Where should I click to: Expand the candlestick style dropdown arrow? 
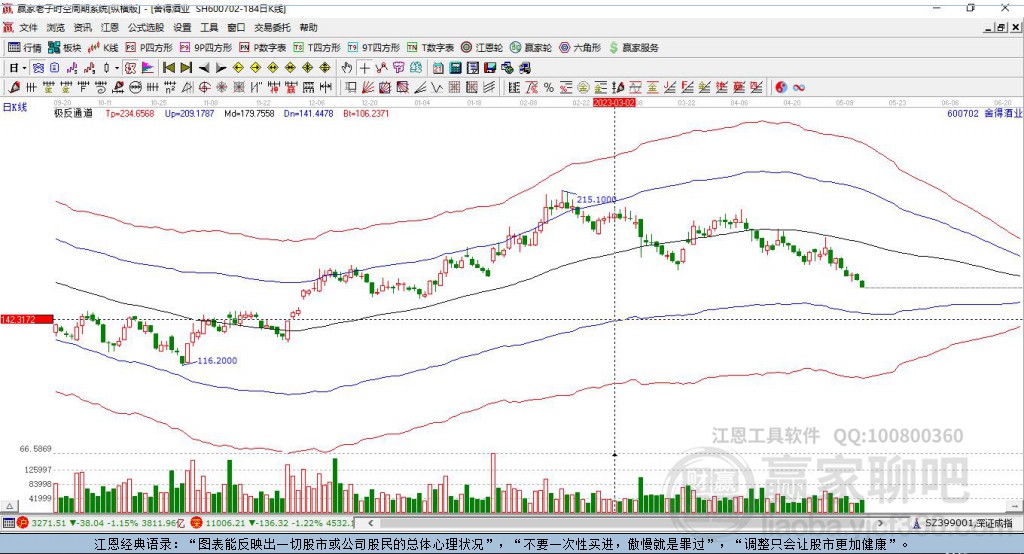117,68
